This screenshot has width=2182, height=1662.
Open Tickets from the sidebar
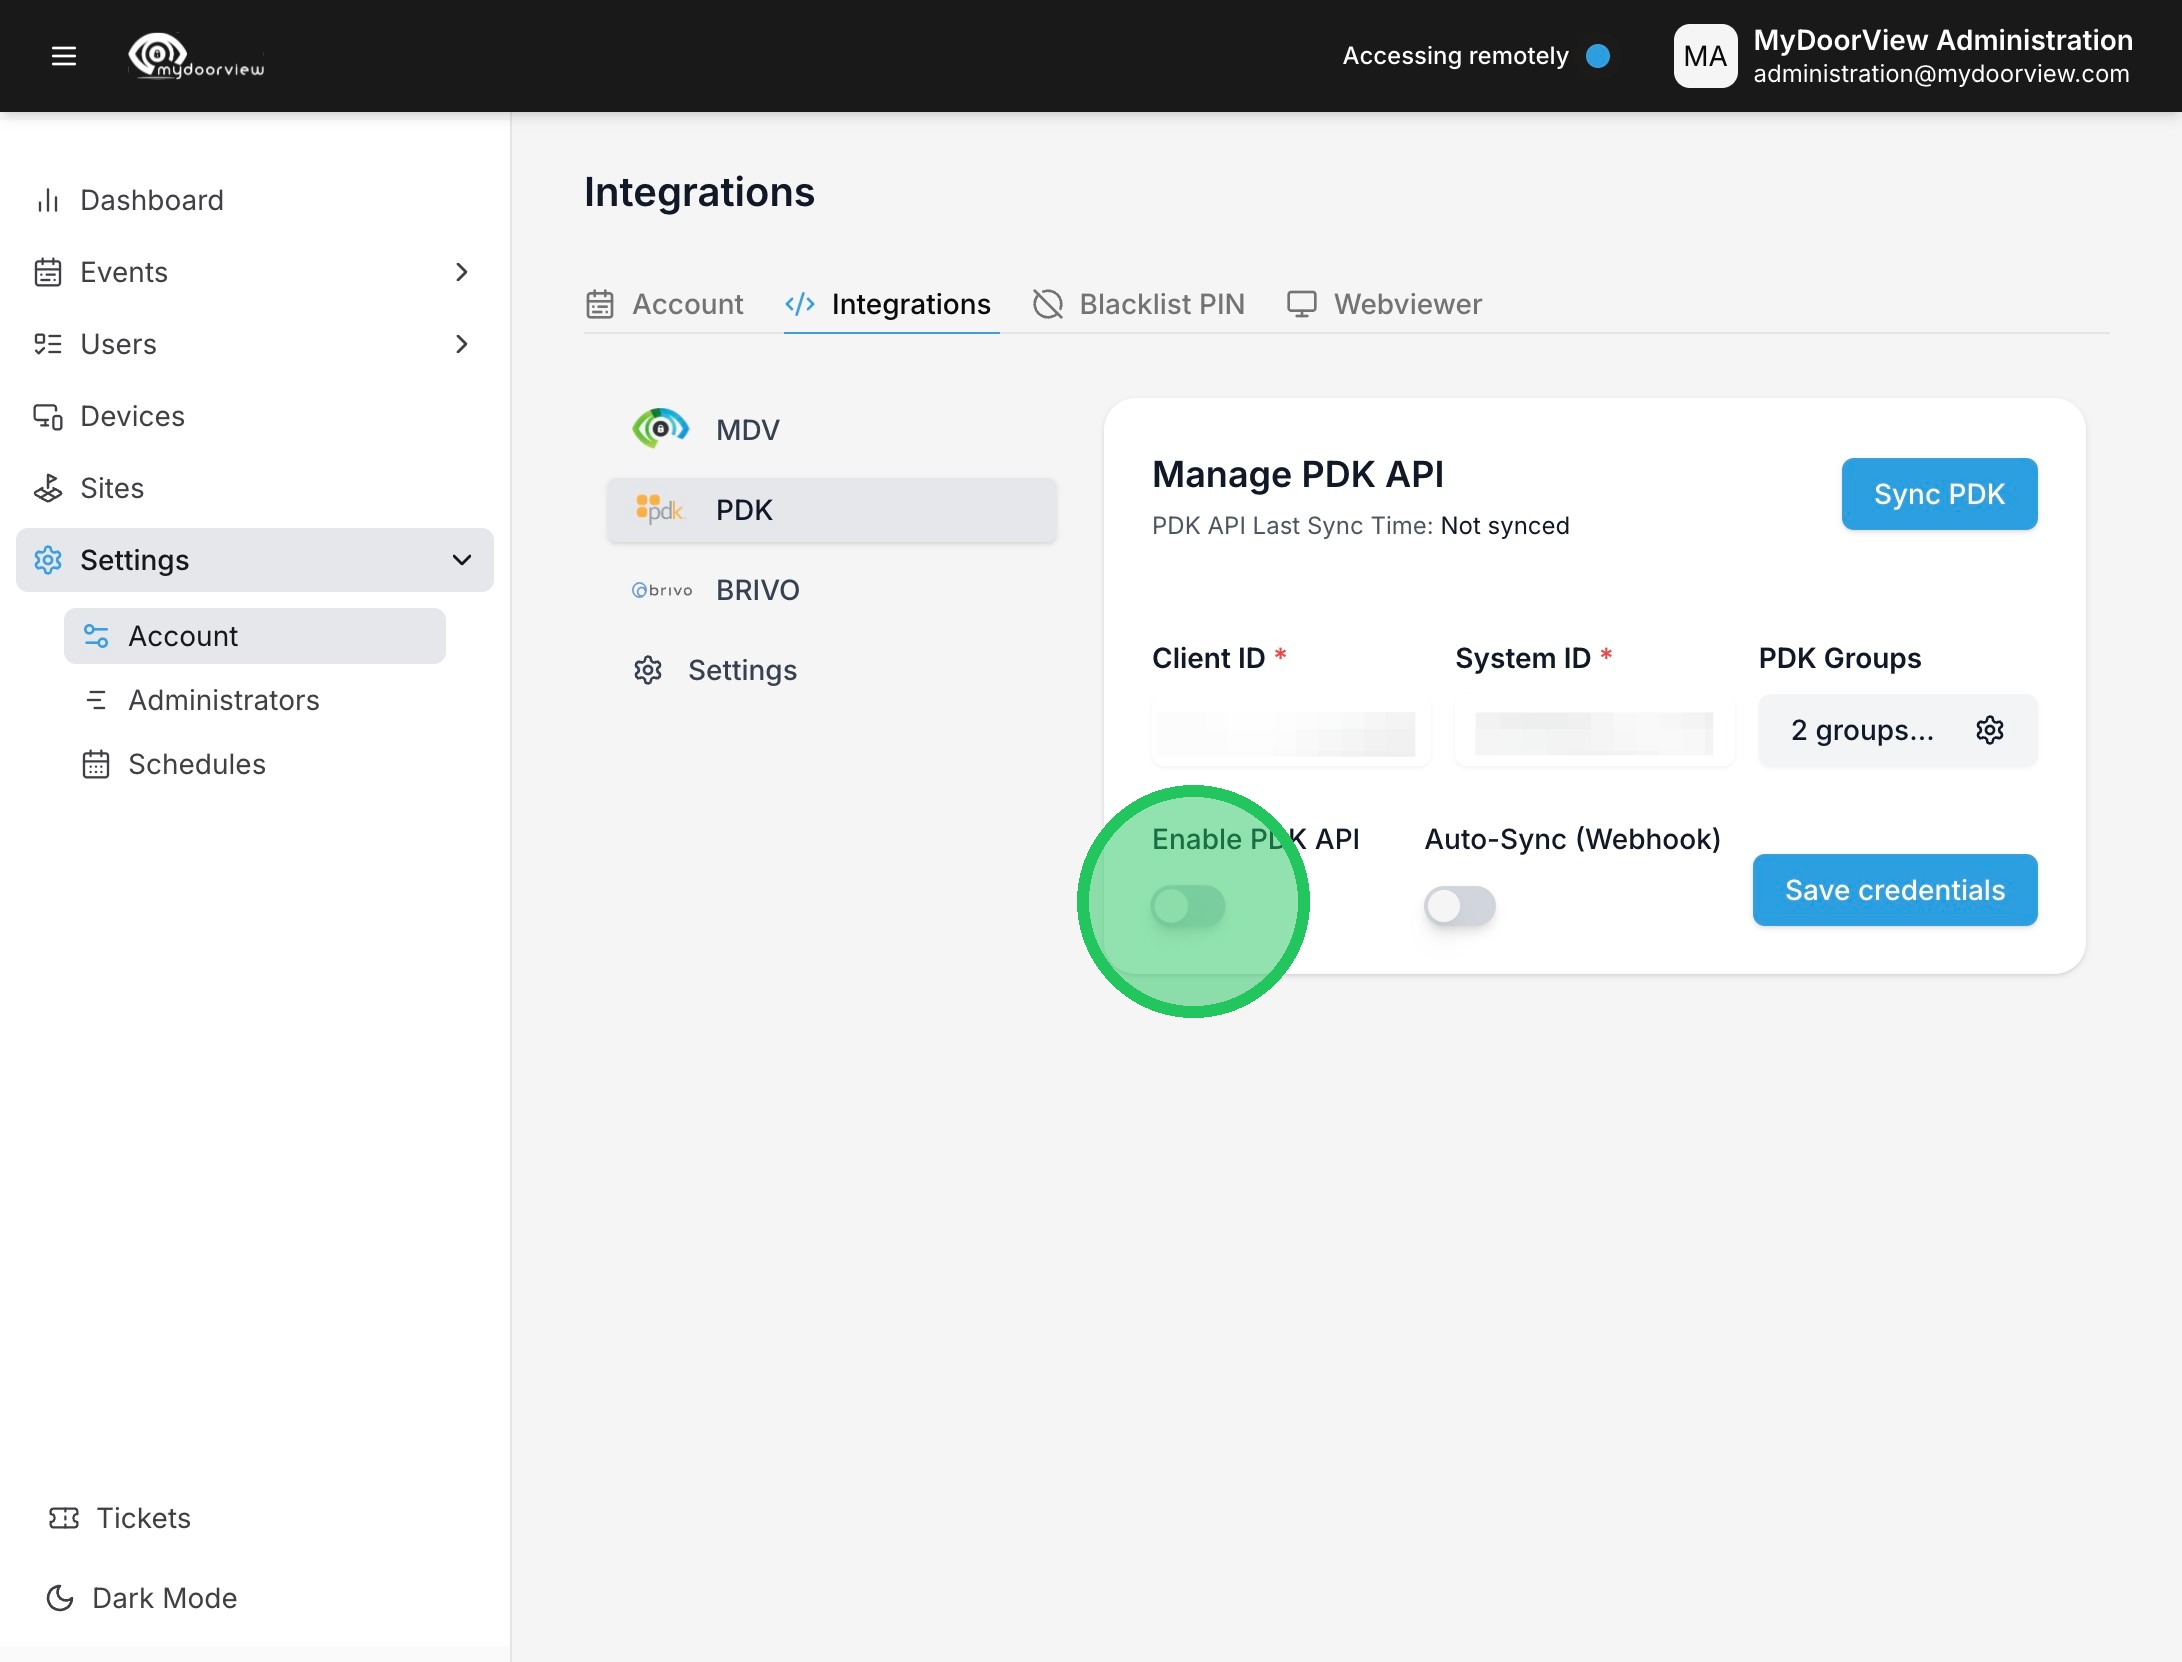pos(142,1517)
